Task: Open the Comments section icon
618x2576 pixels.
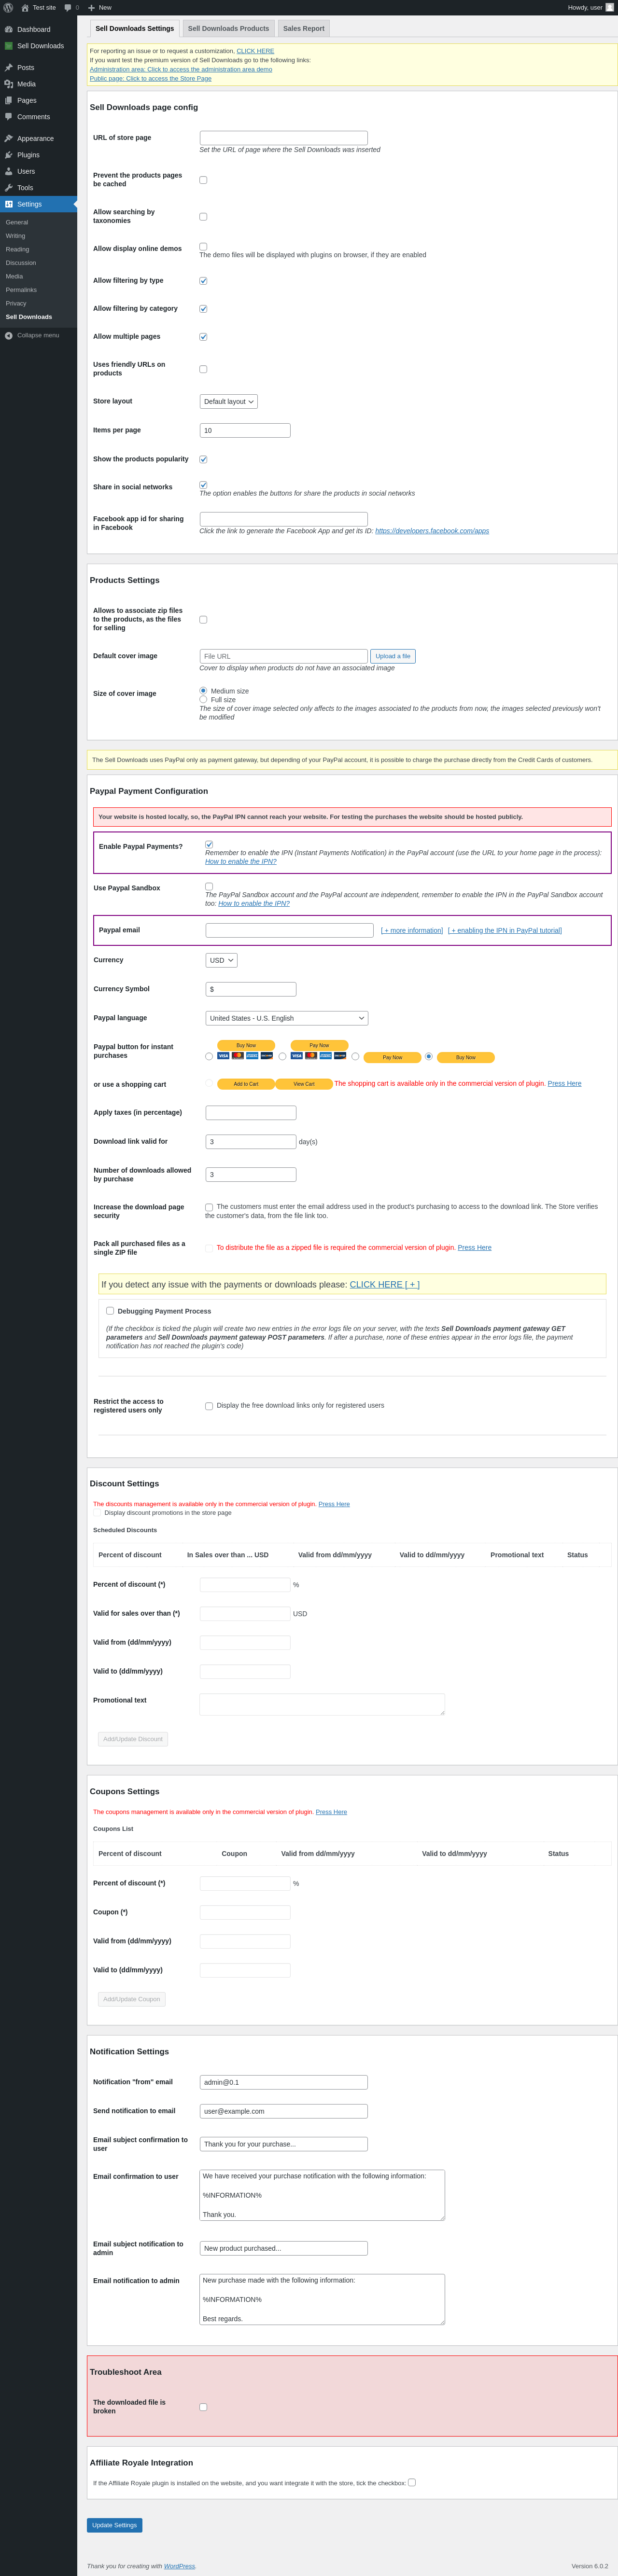Action: coord(9,117)
